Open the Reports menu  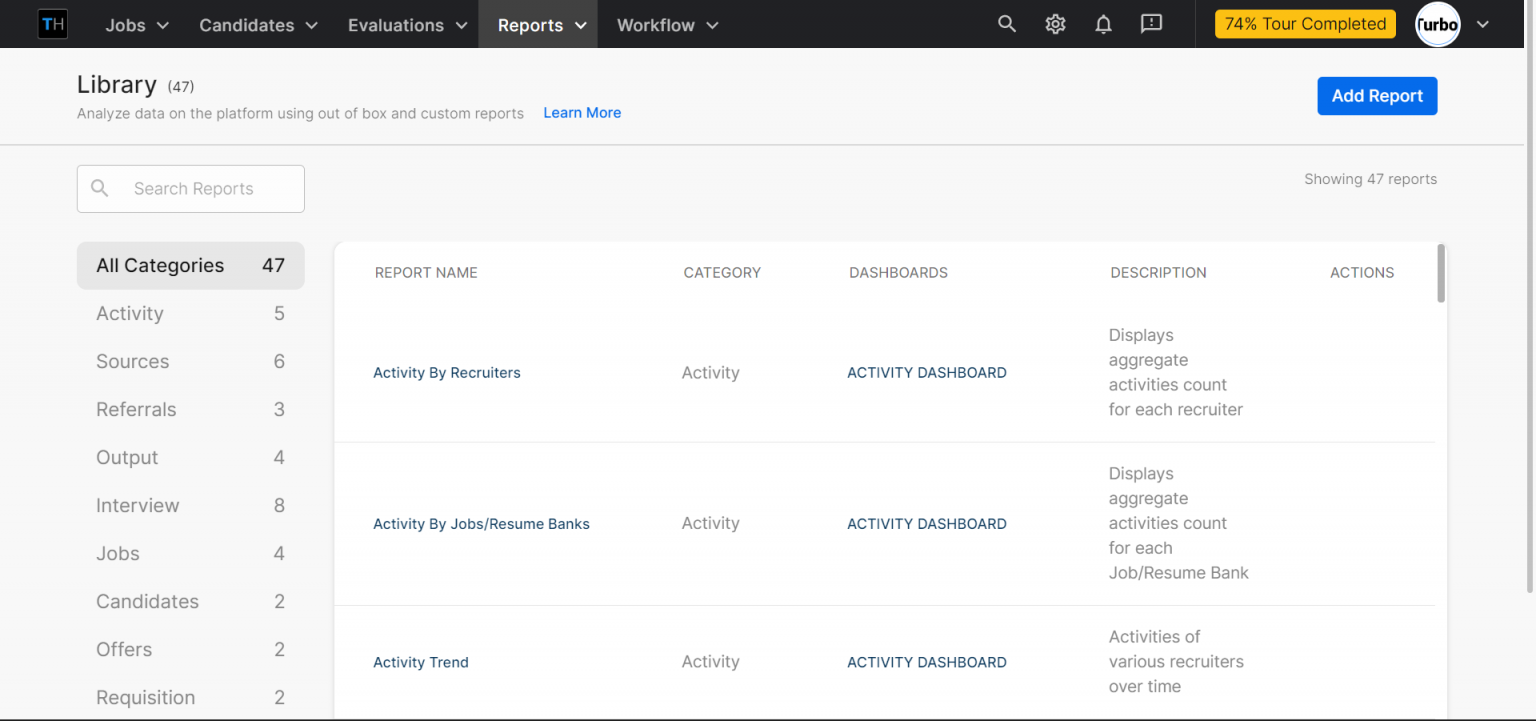pyautogui.click(x=541, y=25)
